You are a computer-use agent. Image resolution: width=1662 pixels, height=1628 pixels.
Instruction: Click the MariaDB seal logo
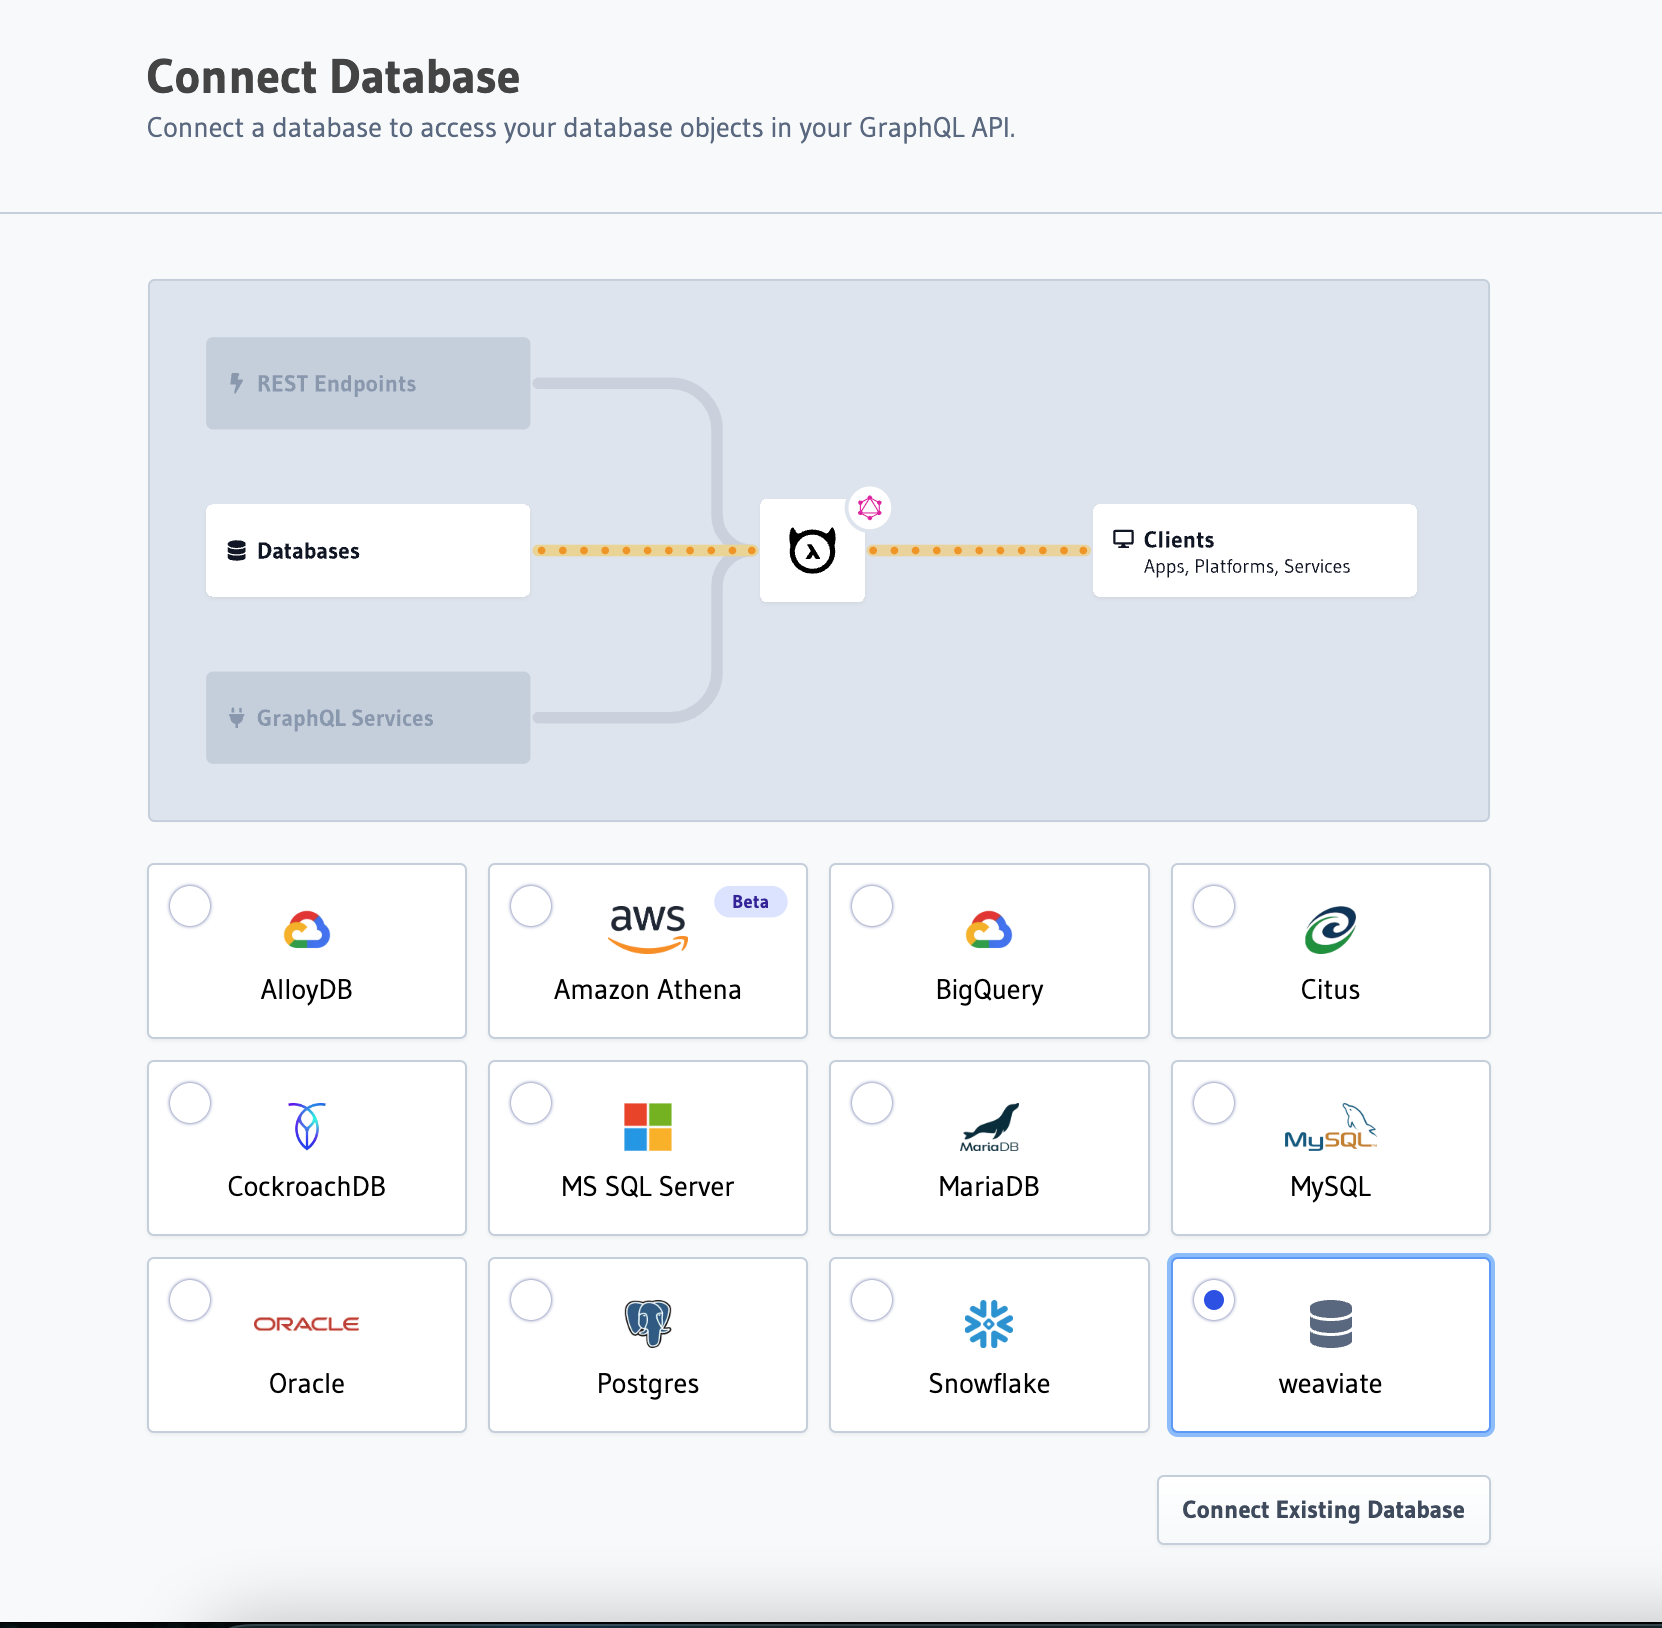989,1125
